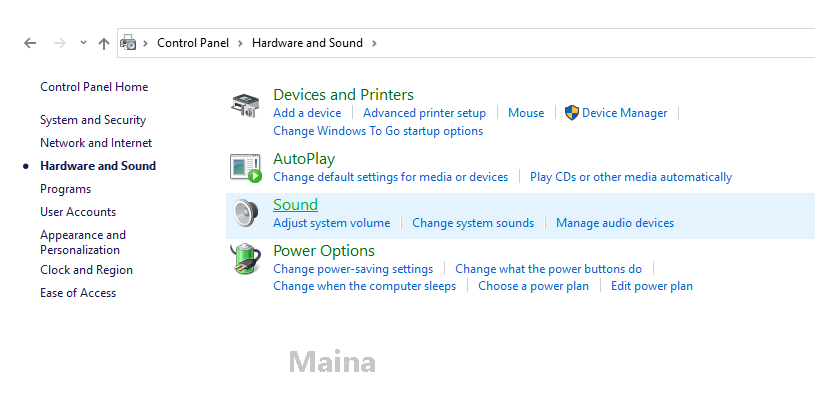The width and height of the screenshot is (840, 413).
Task: Select Control Panel in breadcrumb
Action: (x=193, y=43)
